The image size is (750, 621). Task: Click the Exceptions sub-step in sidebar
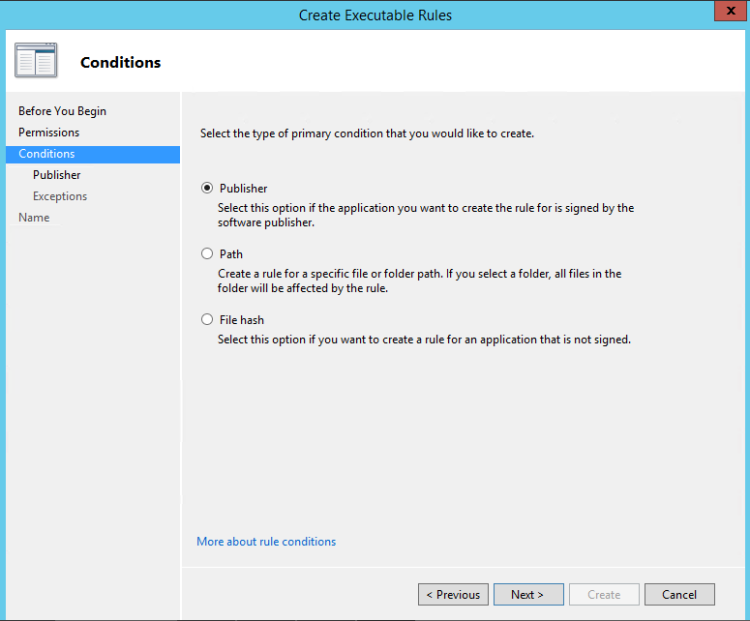pos(60,196)
